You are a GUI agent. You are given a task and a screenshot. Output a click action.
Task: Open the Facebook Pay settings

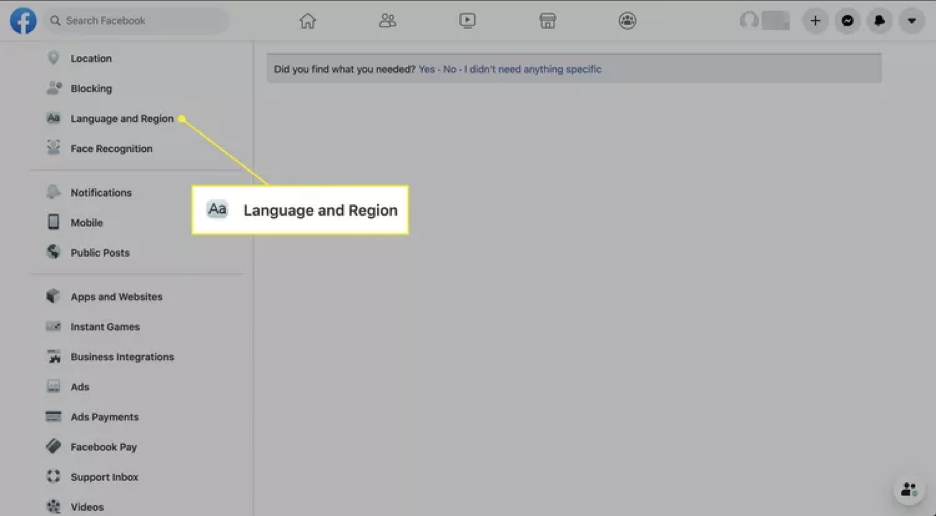(103, 447)
